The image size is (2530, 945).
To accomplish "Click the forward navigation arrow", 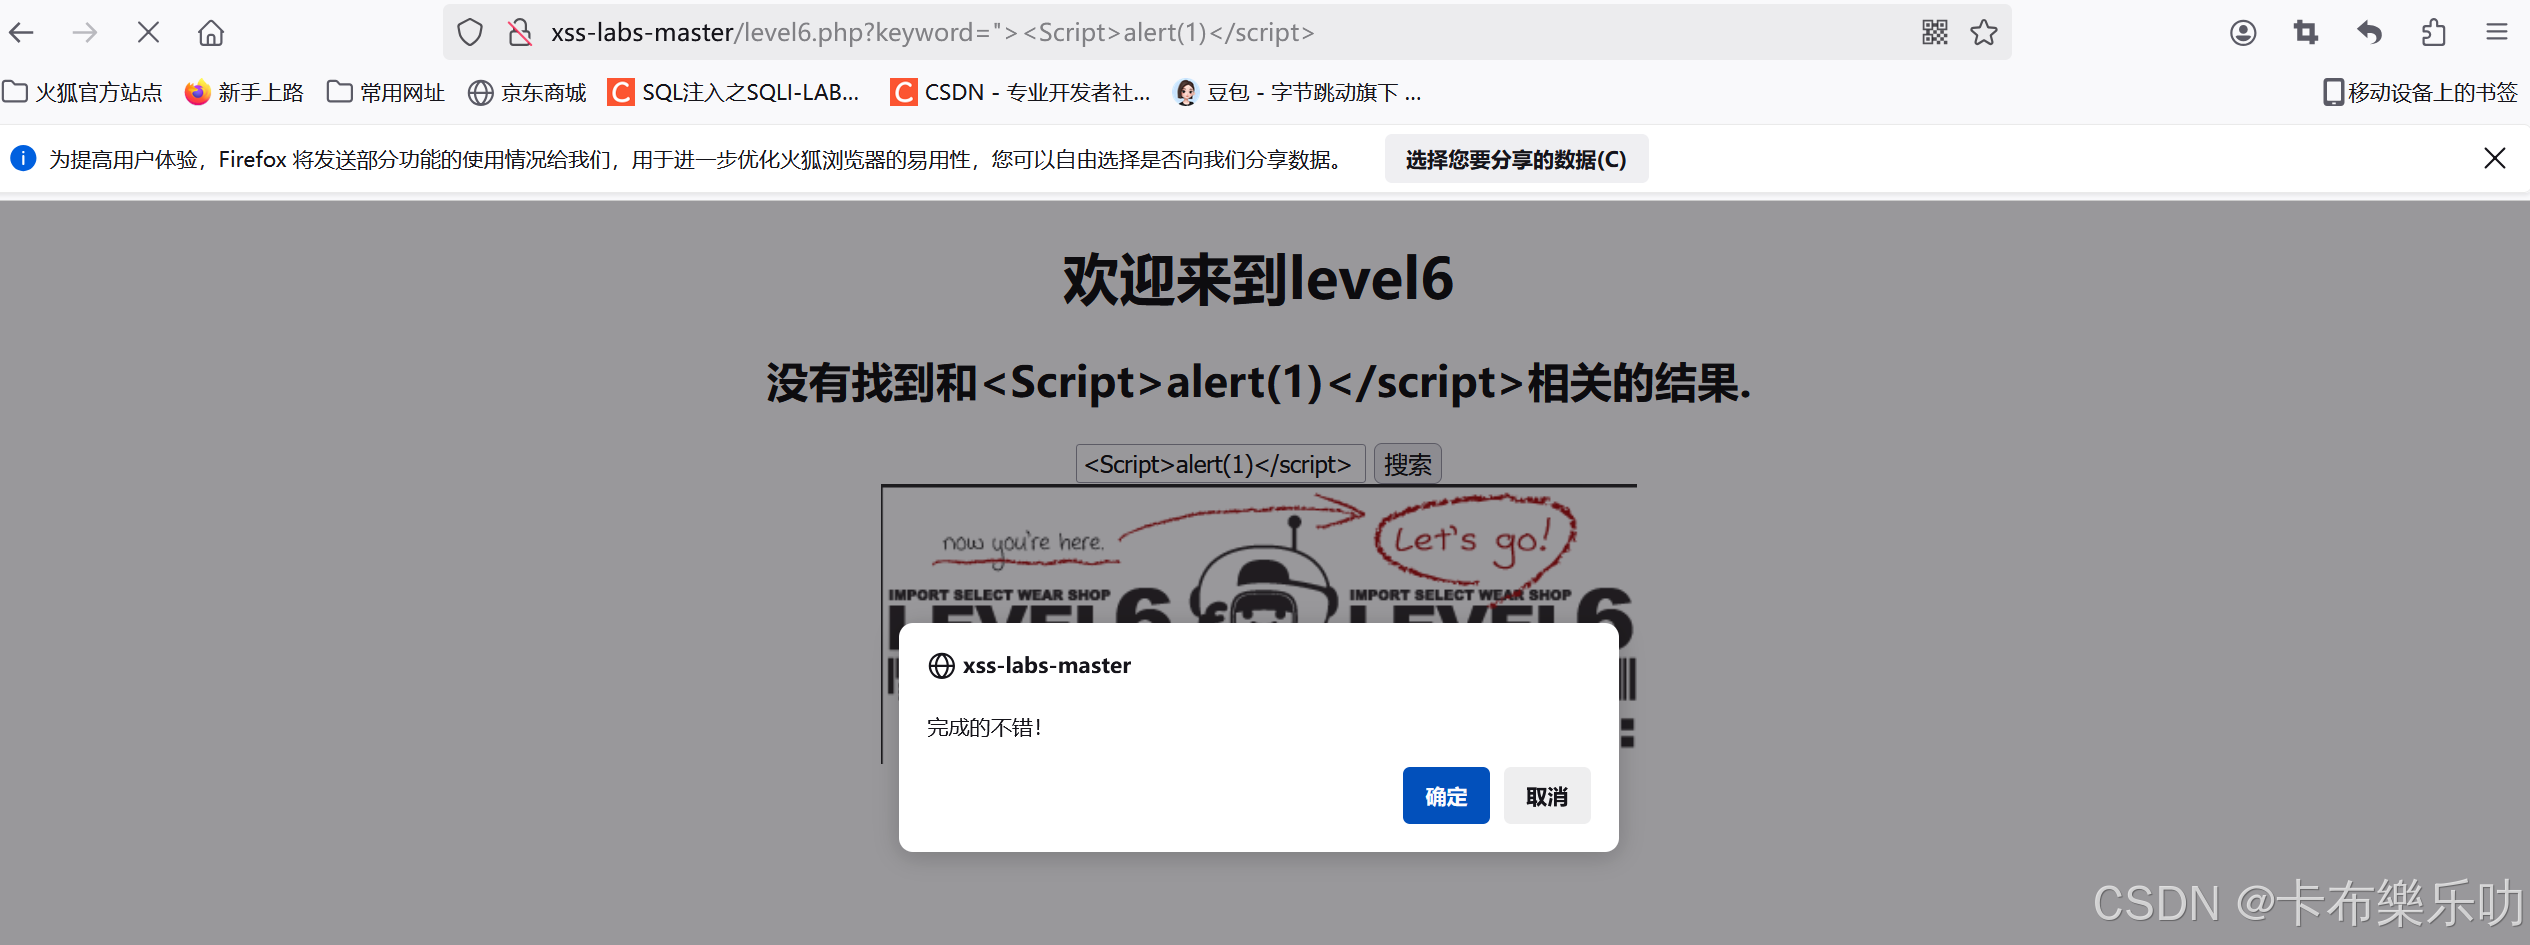I will pyautogui.click(x=85, y=33).
